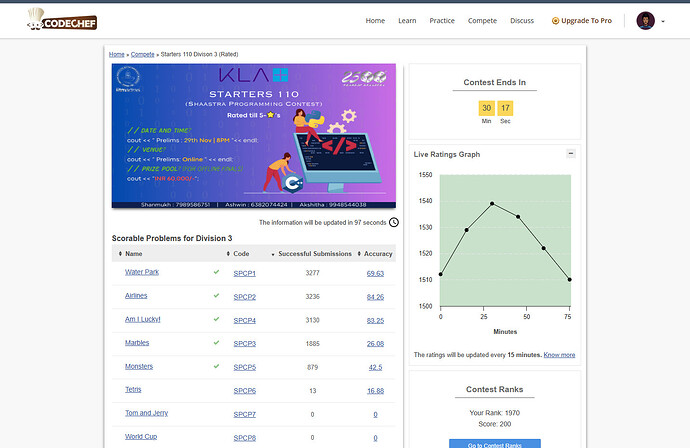The height and width of the screenshot is (448, 690).
Task: Click the solved checkmark for Water Park
Action: click(x=216, y=272)
